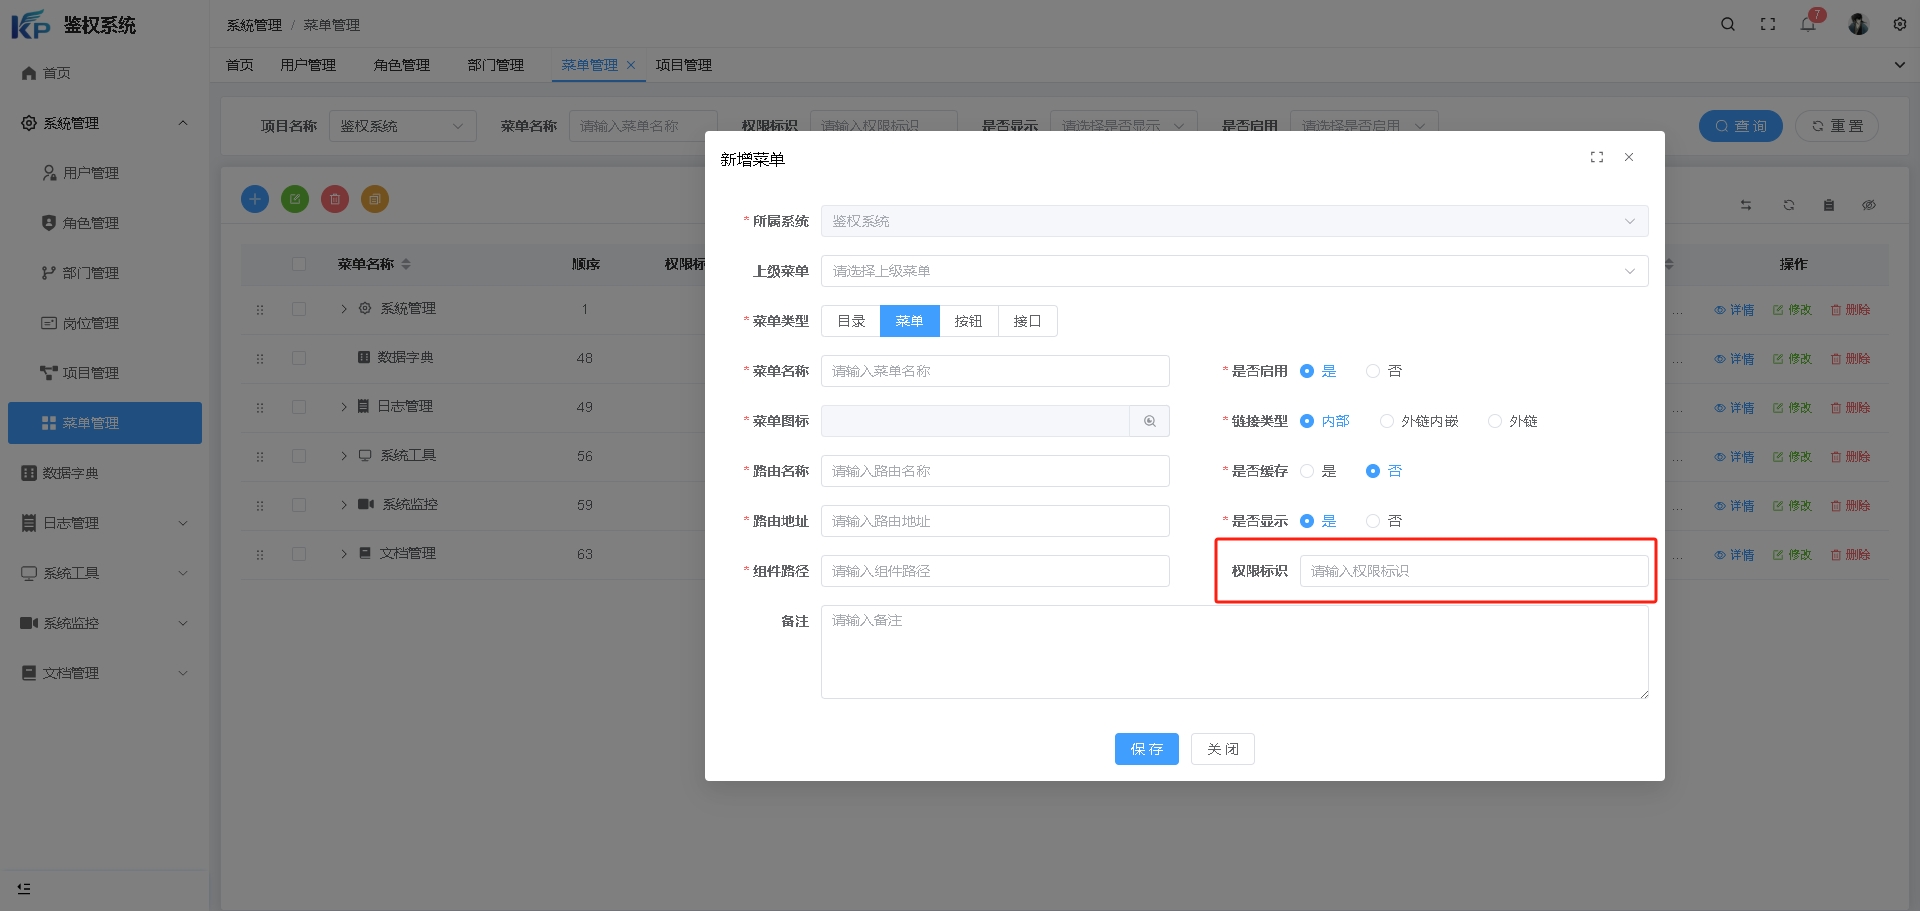Viewport: 1920px width, 911px height.
Task: Click the search magnifier in the header
Action: point(1727,24)
